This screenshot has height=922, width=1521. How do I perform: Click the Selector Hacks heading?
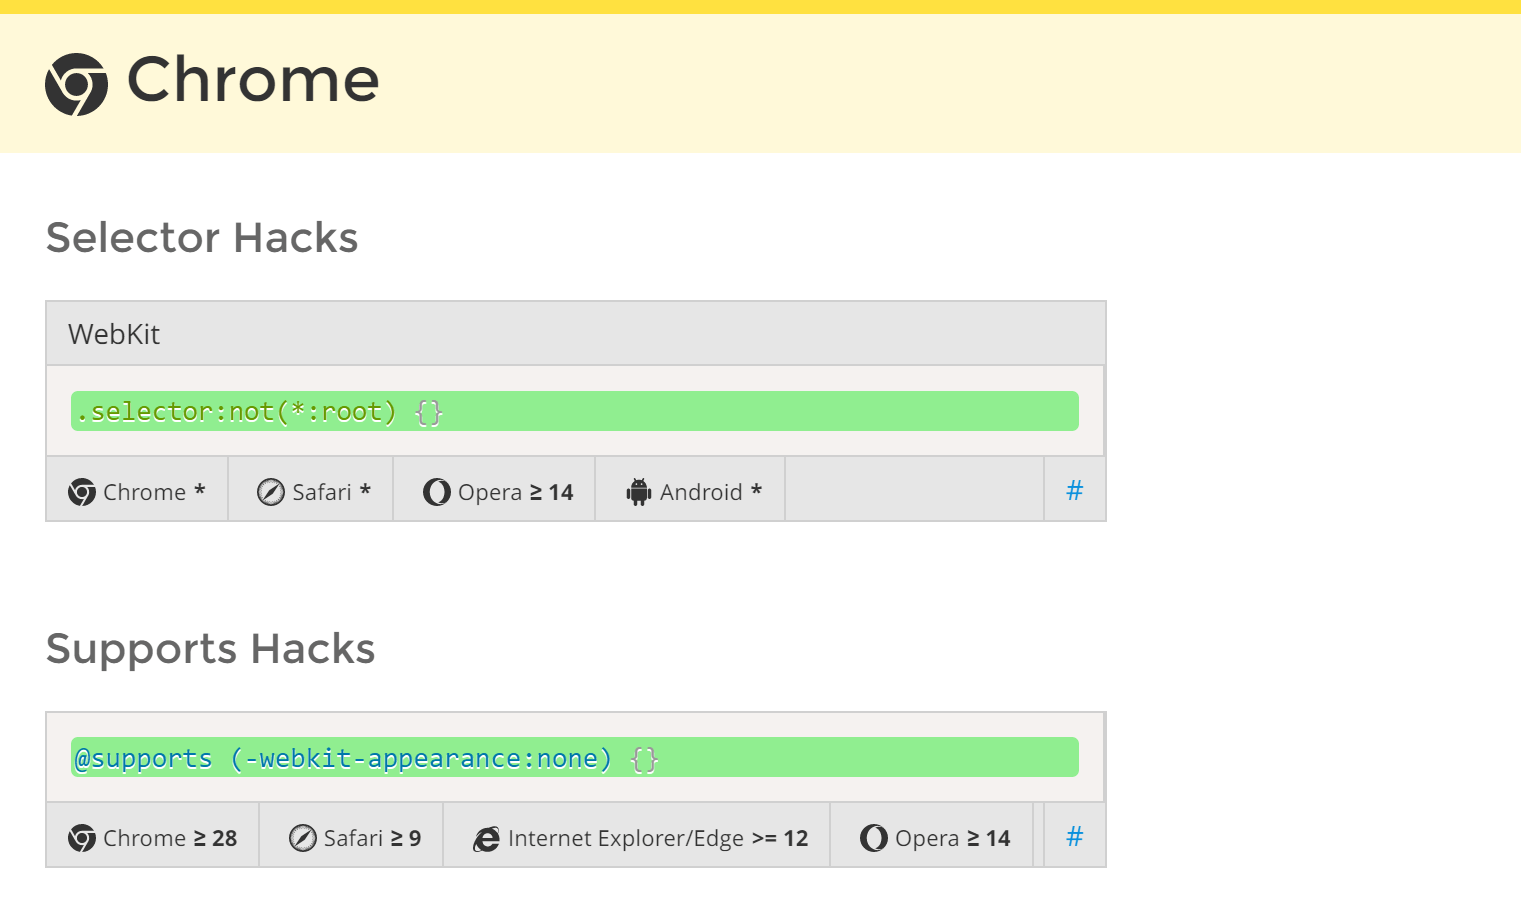202,238
